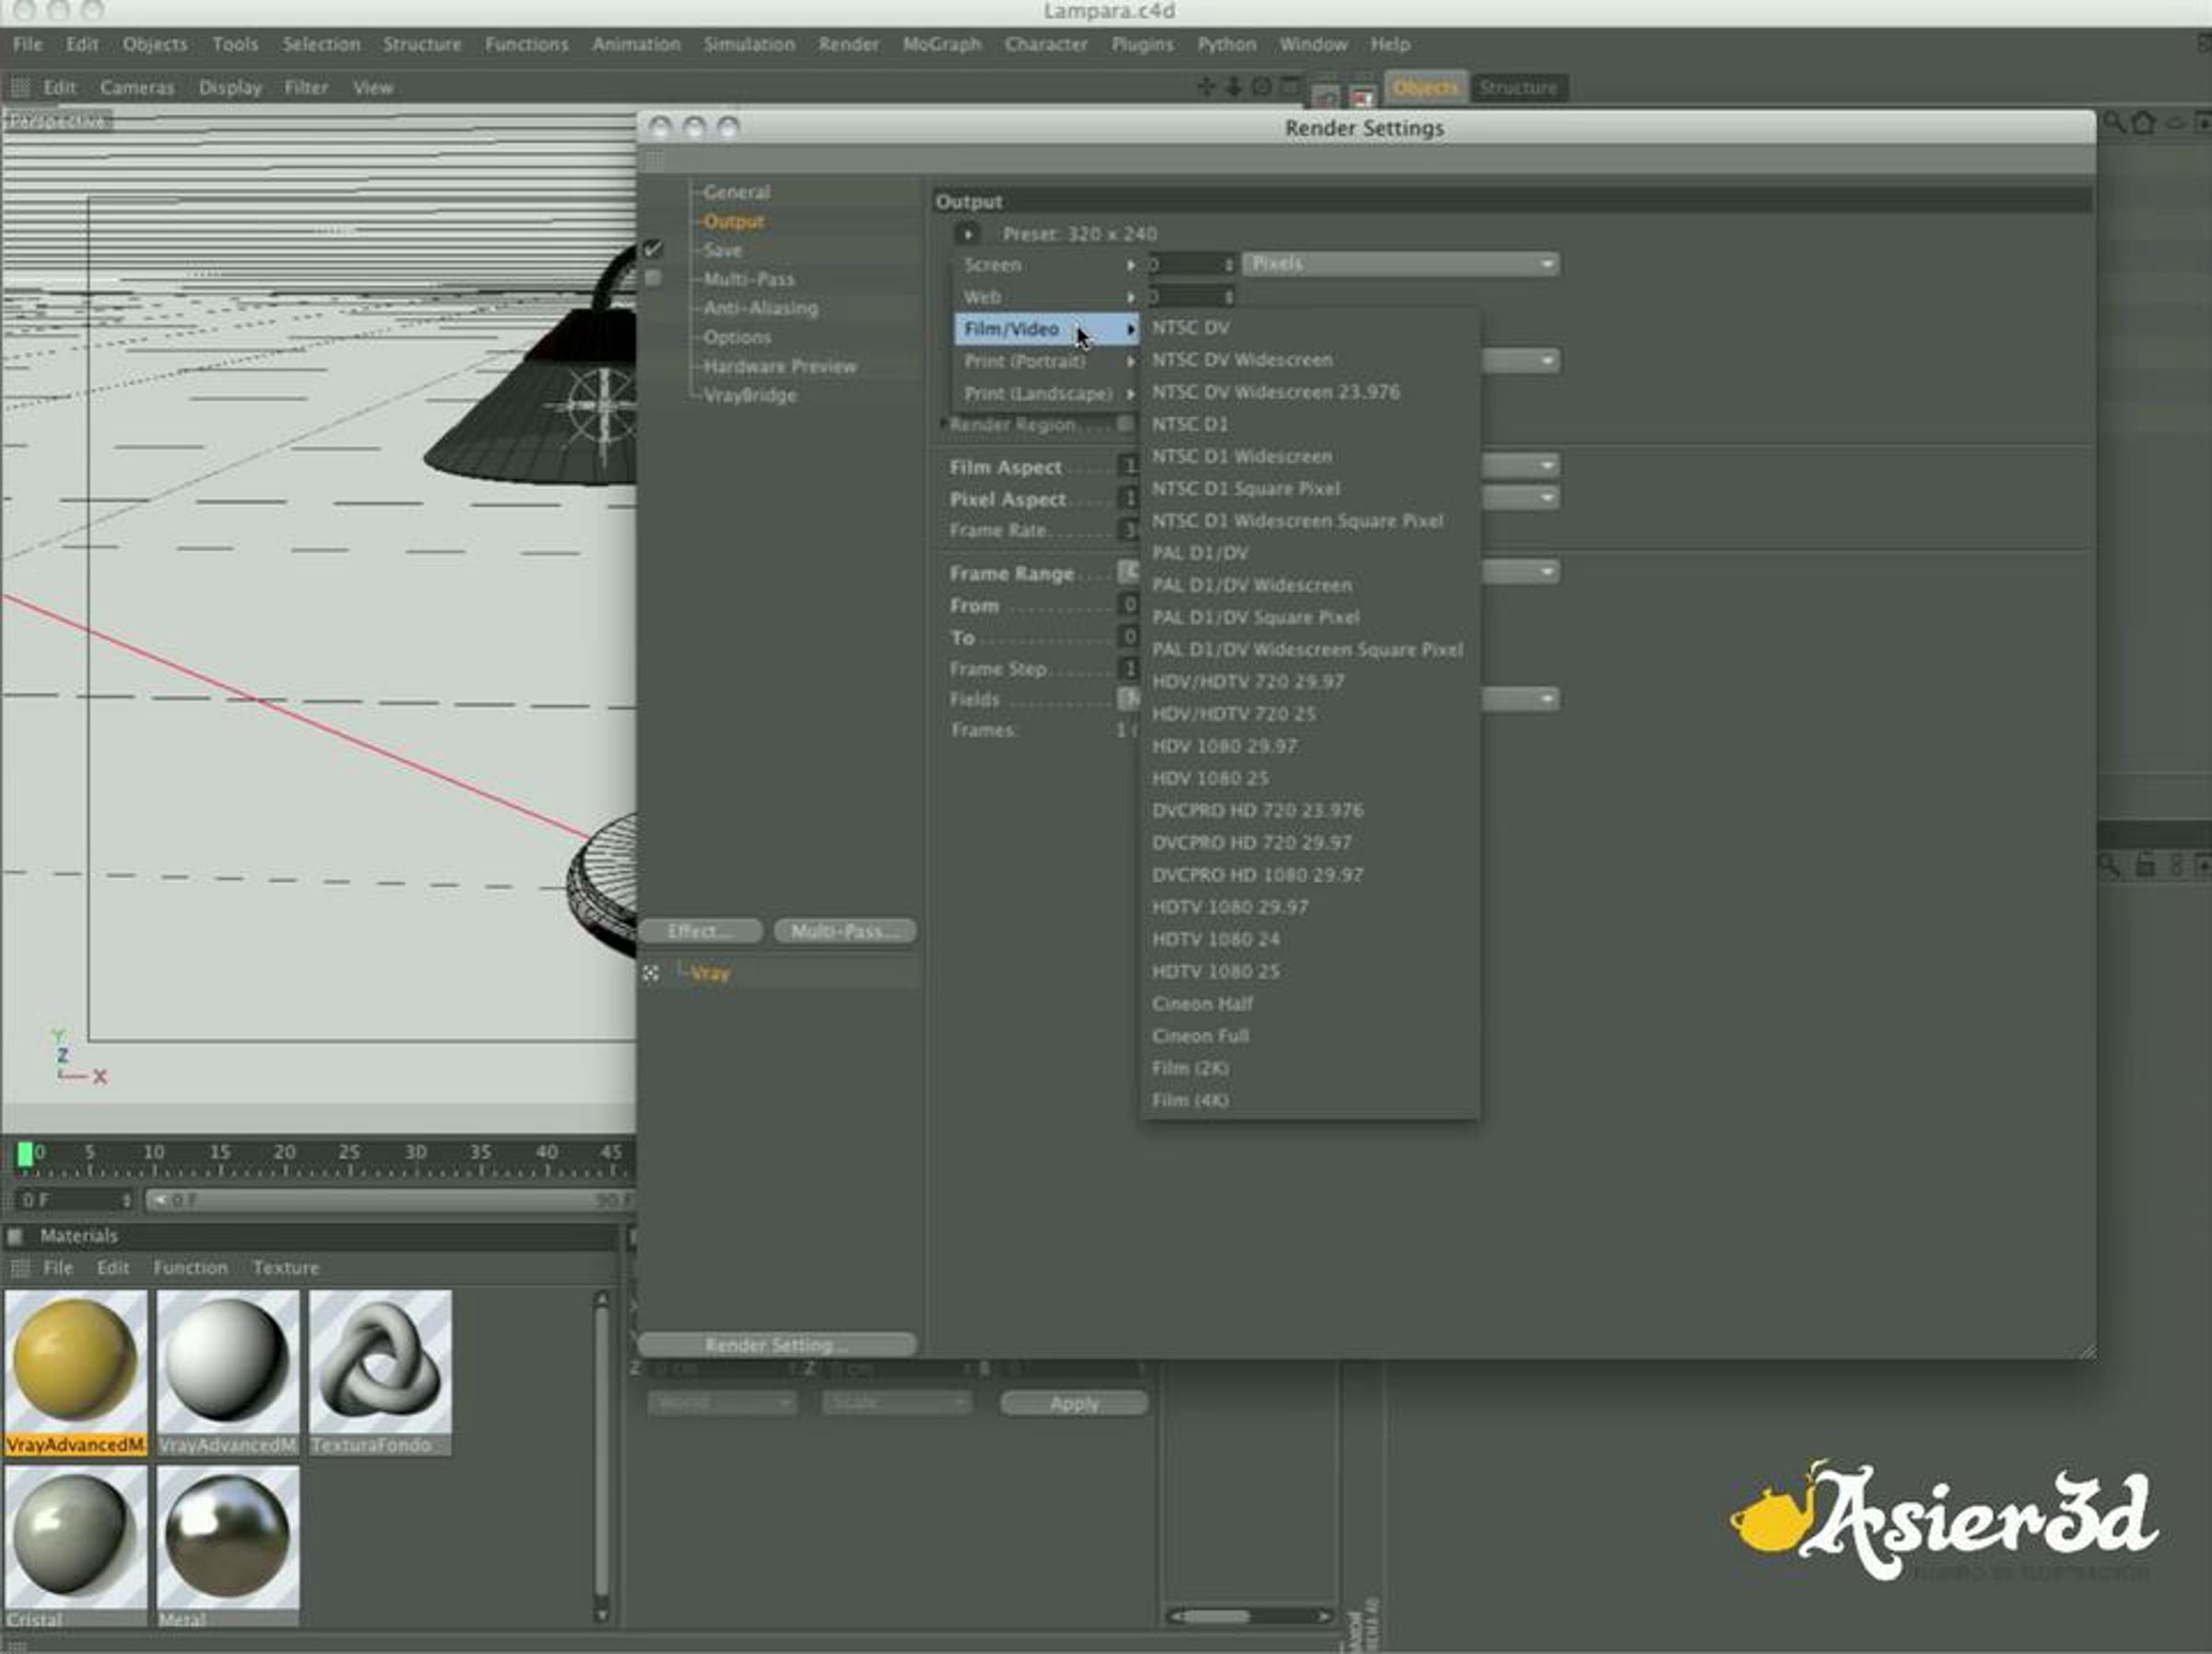Open the Frame Range dropdown arrow
The width and height of the screenshot is (2212, 1654).
[x=1547, y=572]
